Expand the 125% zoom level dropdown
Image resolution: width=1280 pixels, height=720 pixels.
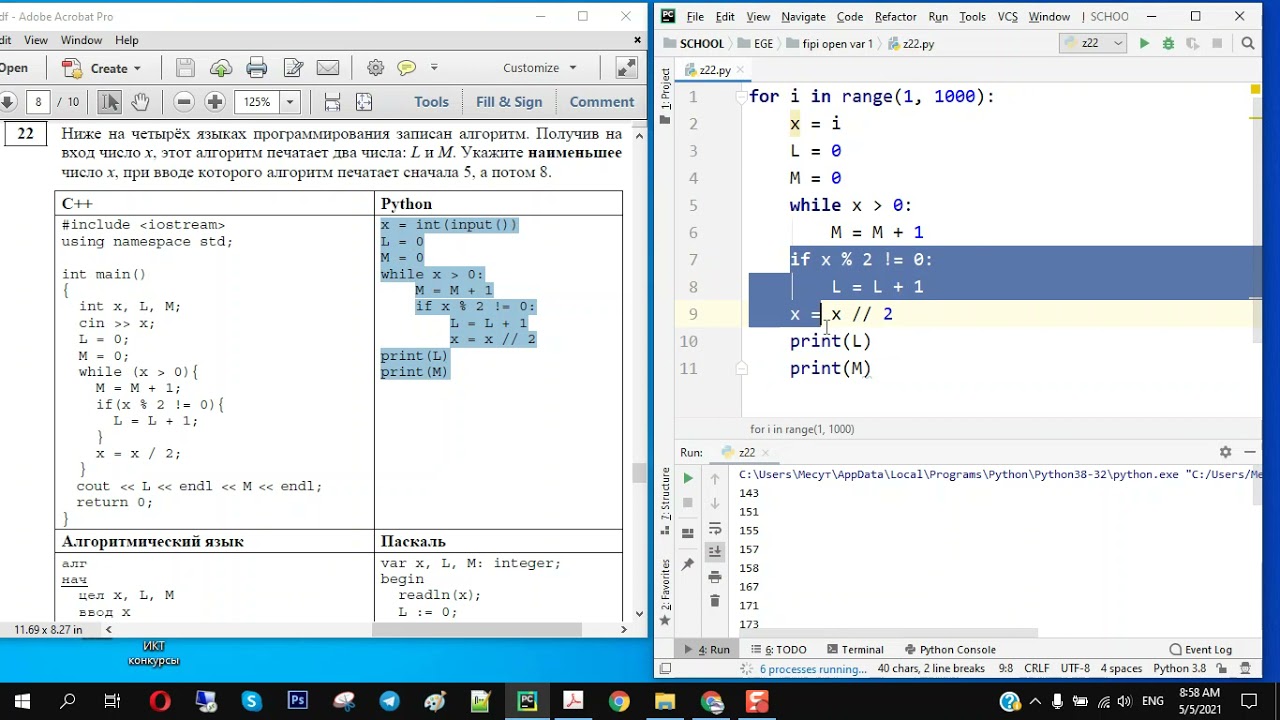pyautogui.click(x=289, y=102)
